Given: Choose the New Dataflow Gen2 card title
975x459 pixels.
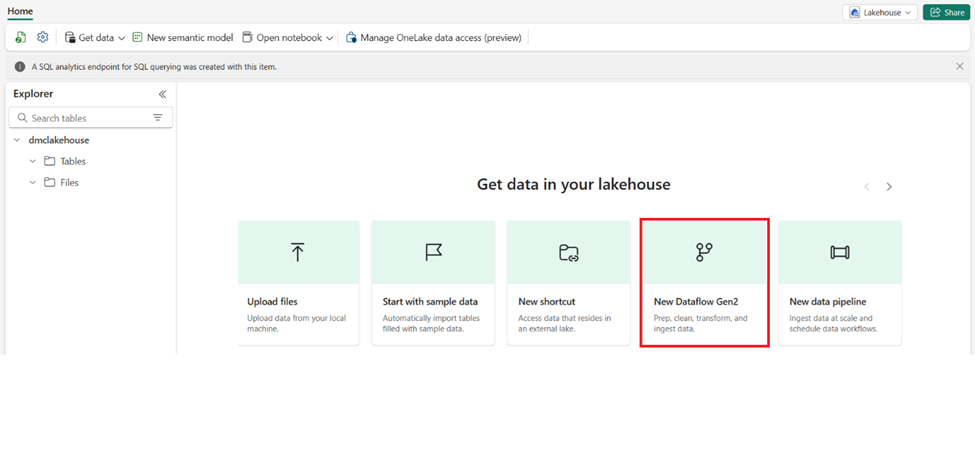Looking at the screenshot, I should 696,302.
